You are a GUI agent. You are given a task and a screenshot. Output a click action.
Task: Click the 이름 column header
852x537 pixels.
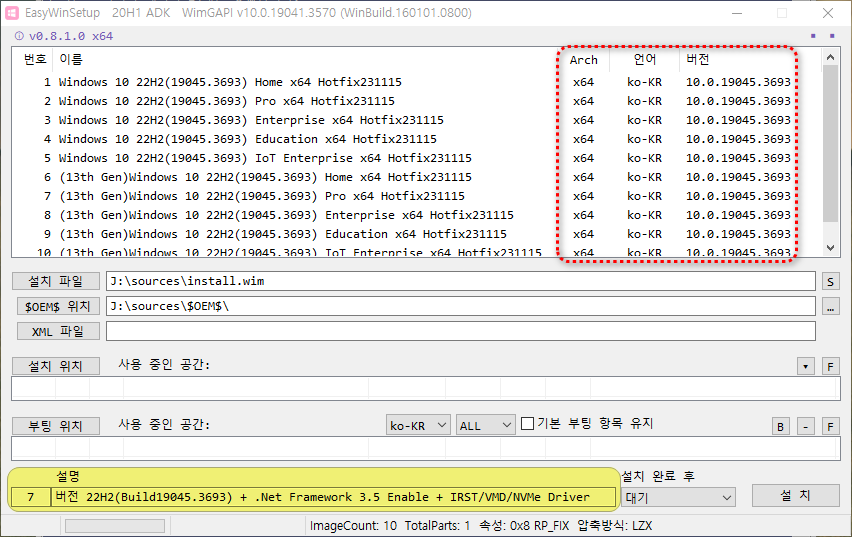pyautogui.click(x=71, y=59)
